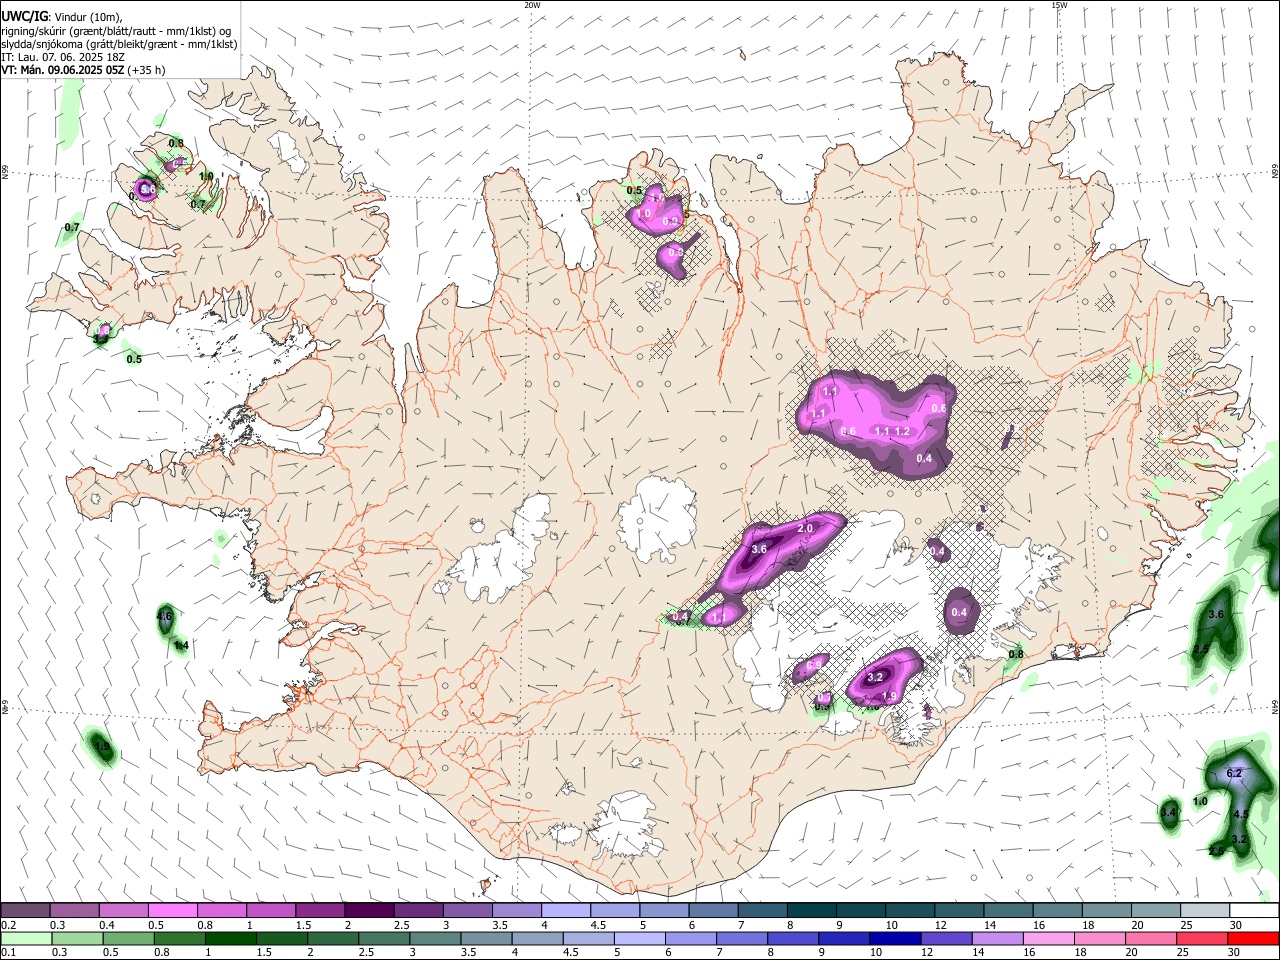Select darkest green rain swatch right of lower '1'
Screen dimensions: 1280x960
(x=231, y=938)
